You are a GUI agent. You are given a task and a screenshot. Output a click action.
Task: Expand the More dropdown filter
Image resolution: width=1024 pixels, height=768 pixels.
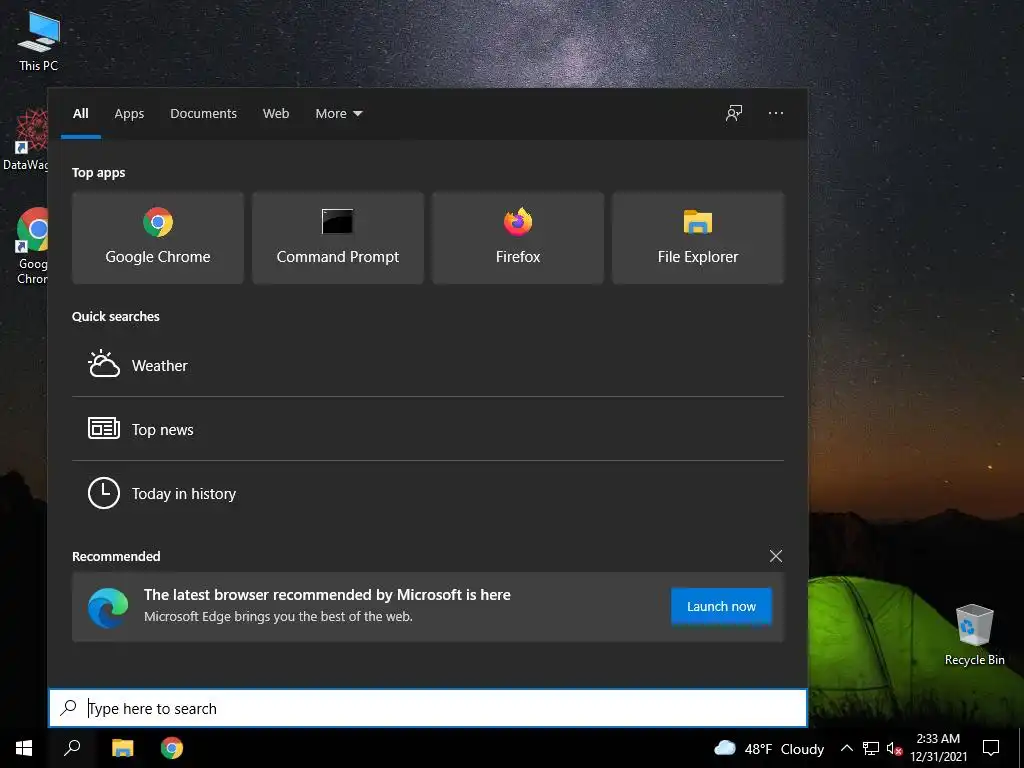pyautogui.click(x=338, y=113)
